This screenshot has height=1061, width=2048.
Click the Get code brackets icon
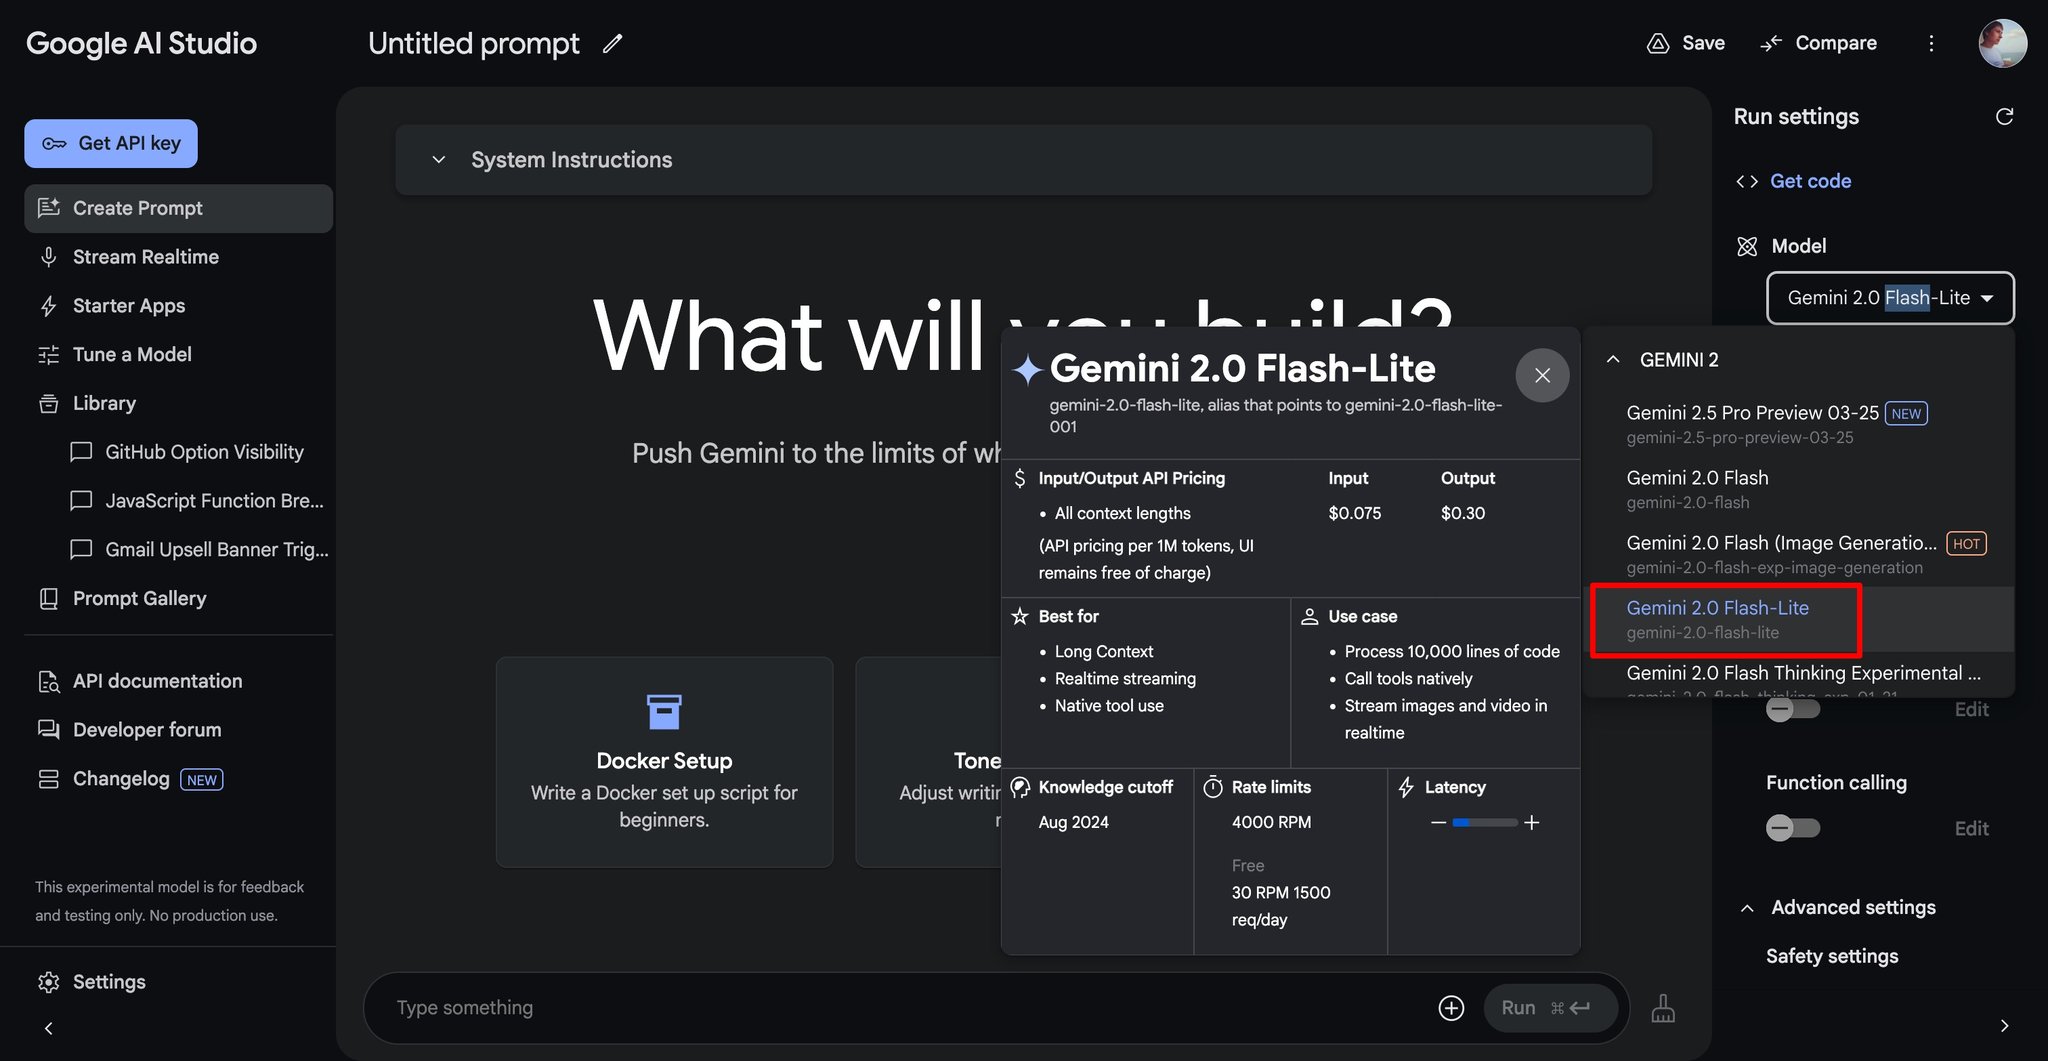coord(1747,182)
